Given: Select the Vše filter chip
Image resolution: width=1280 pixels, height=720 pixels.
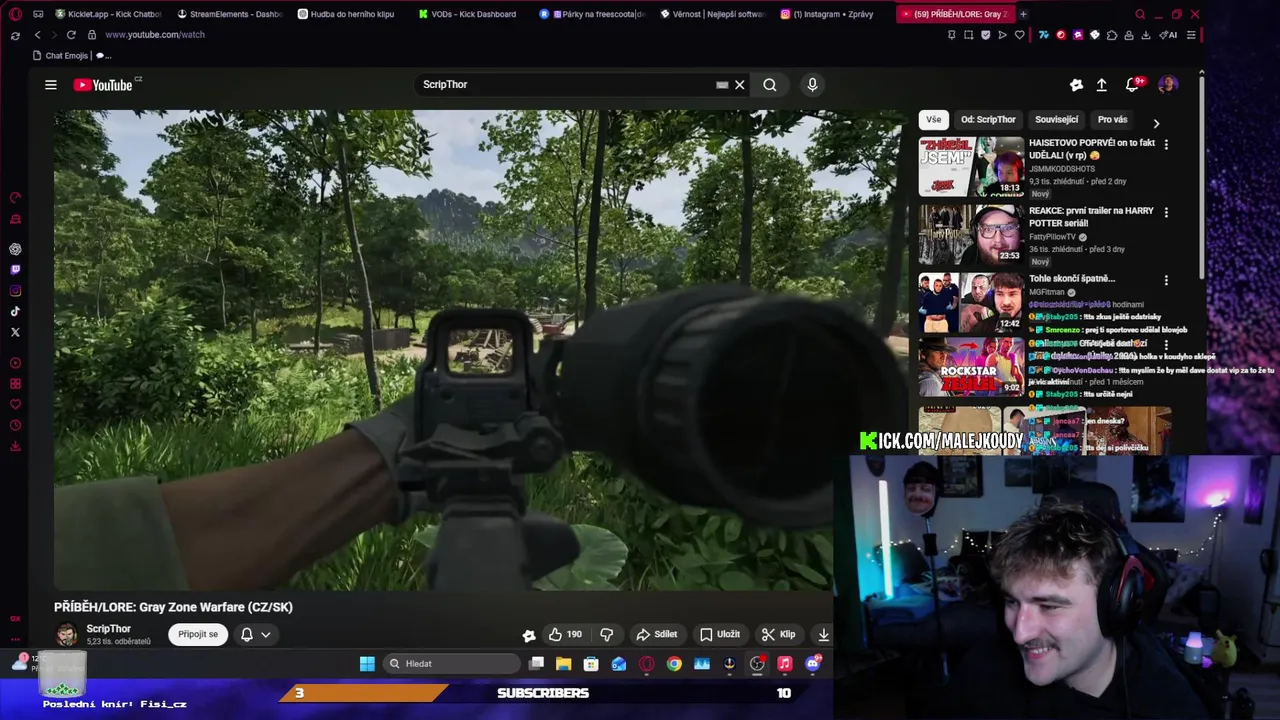Looking at the screenshot, I should (x=933, y=119).
